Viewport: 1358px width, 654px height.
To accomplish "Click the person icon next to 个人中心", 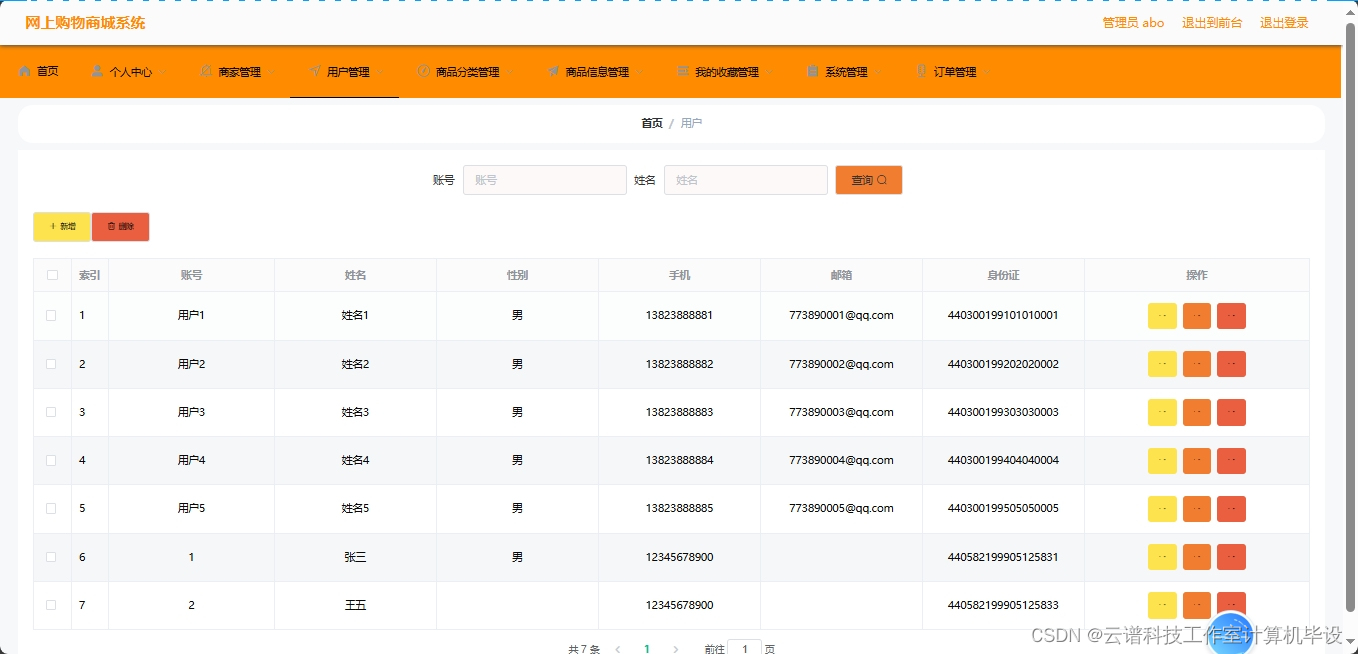I will tap(96, 70).
